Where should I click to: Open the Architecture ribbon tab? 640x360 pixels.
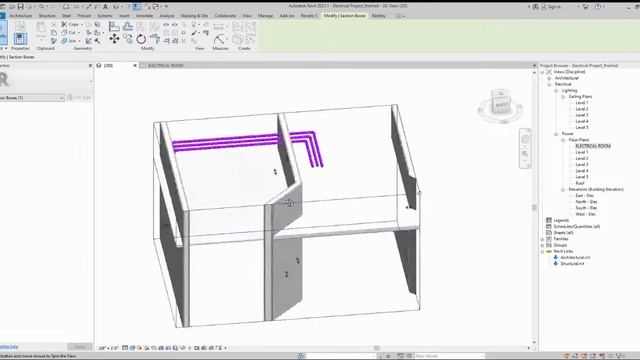pos(21,16)
